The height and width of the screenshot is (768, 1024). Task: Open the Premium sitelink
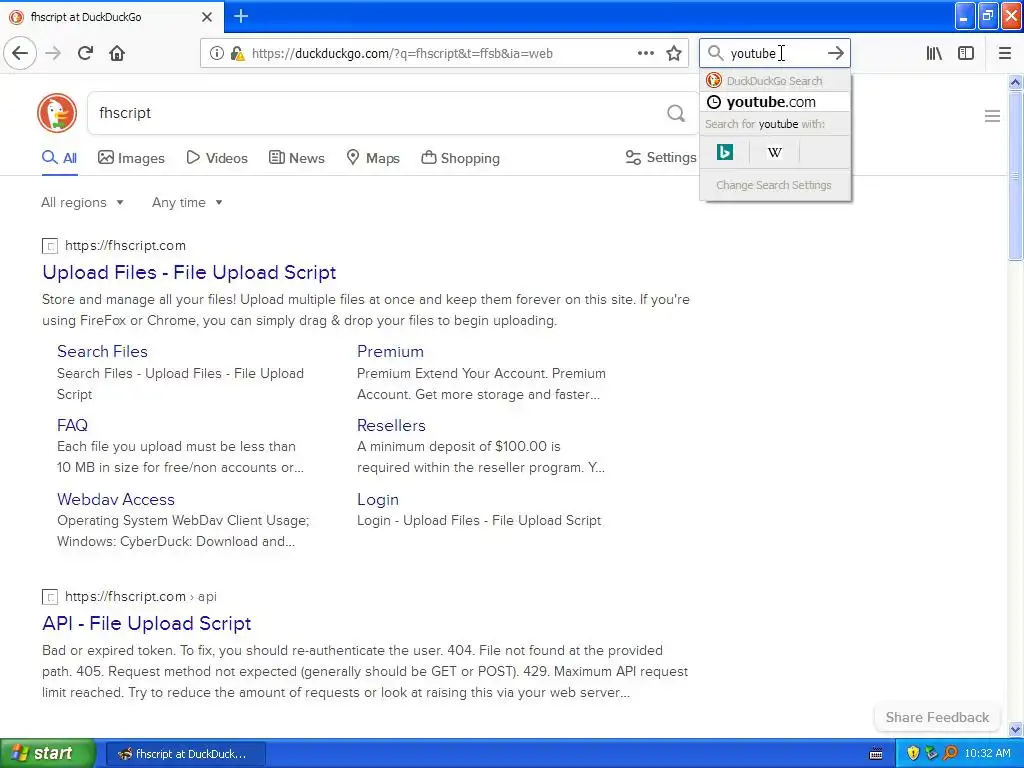tap(391, 351)
